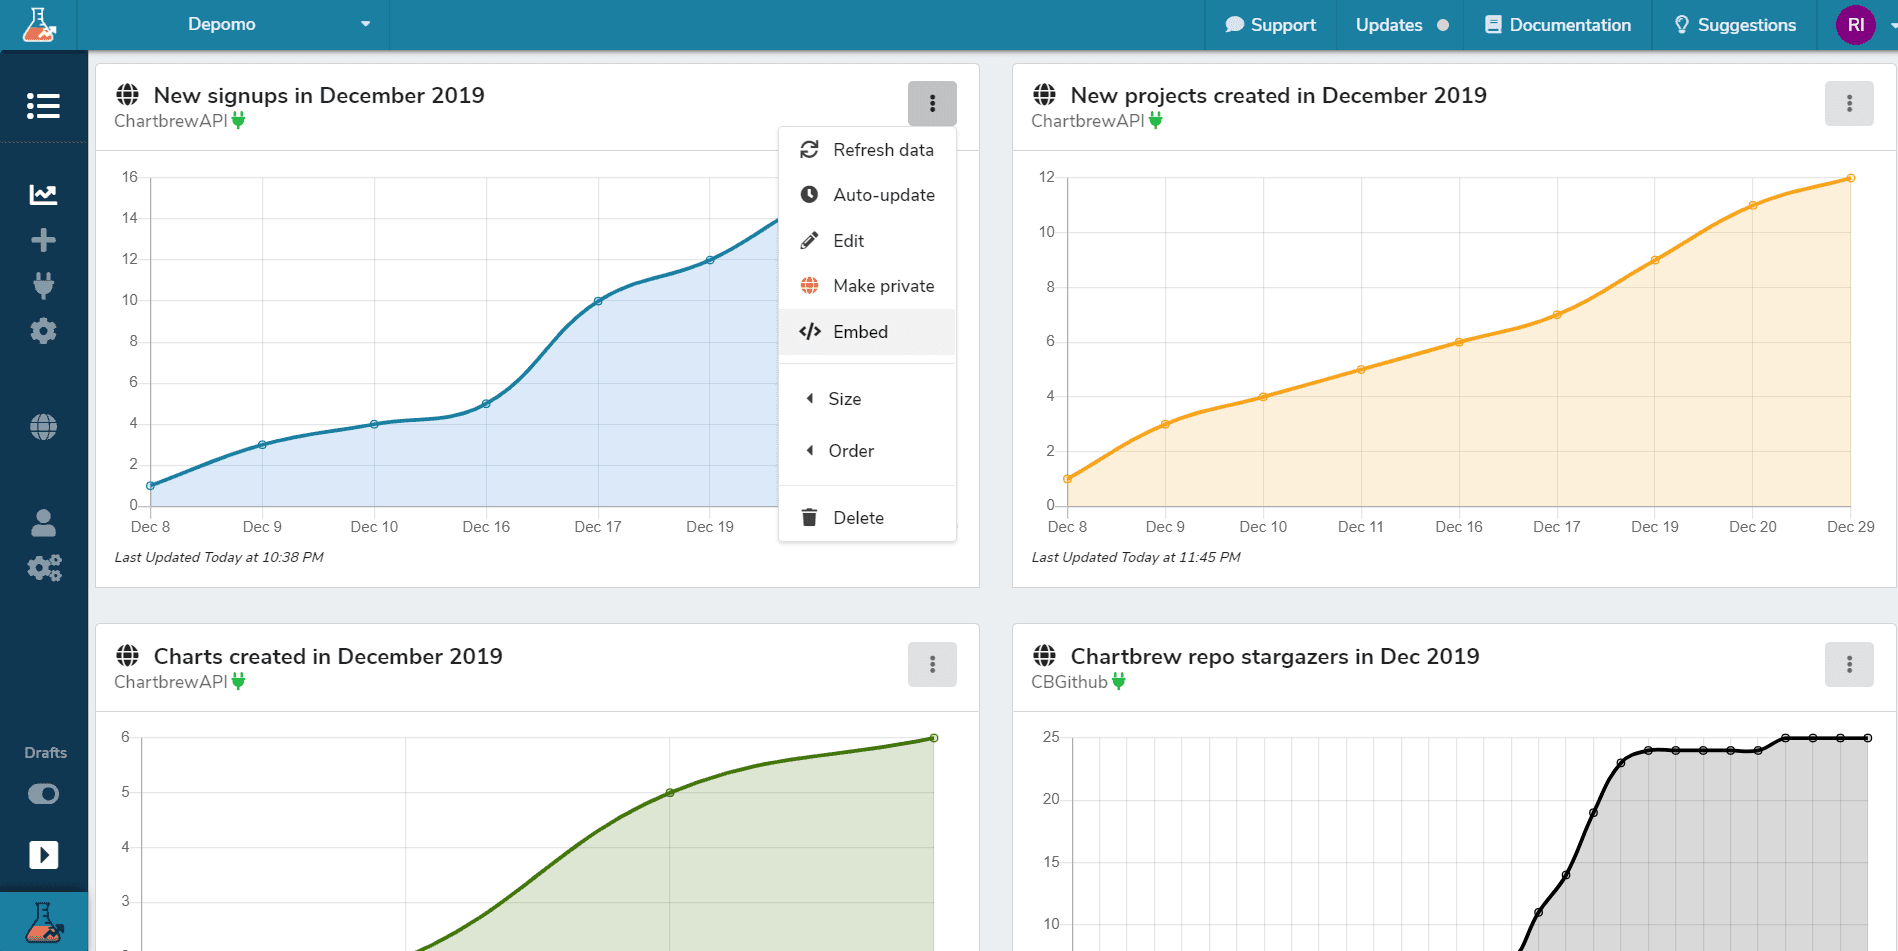Select Make private menu option
The image size is (1898, 951).
click(882, 286)
